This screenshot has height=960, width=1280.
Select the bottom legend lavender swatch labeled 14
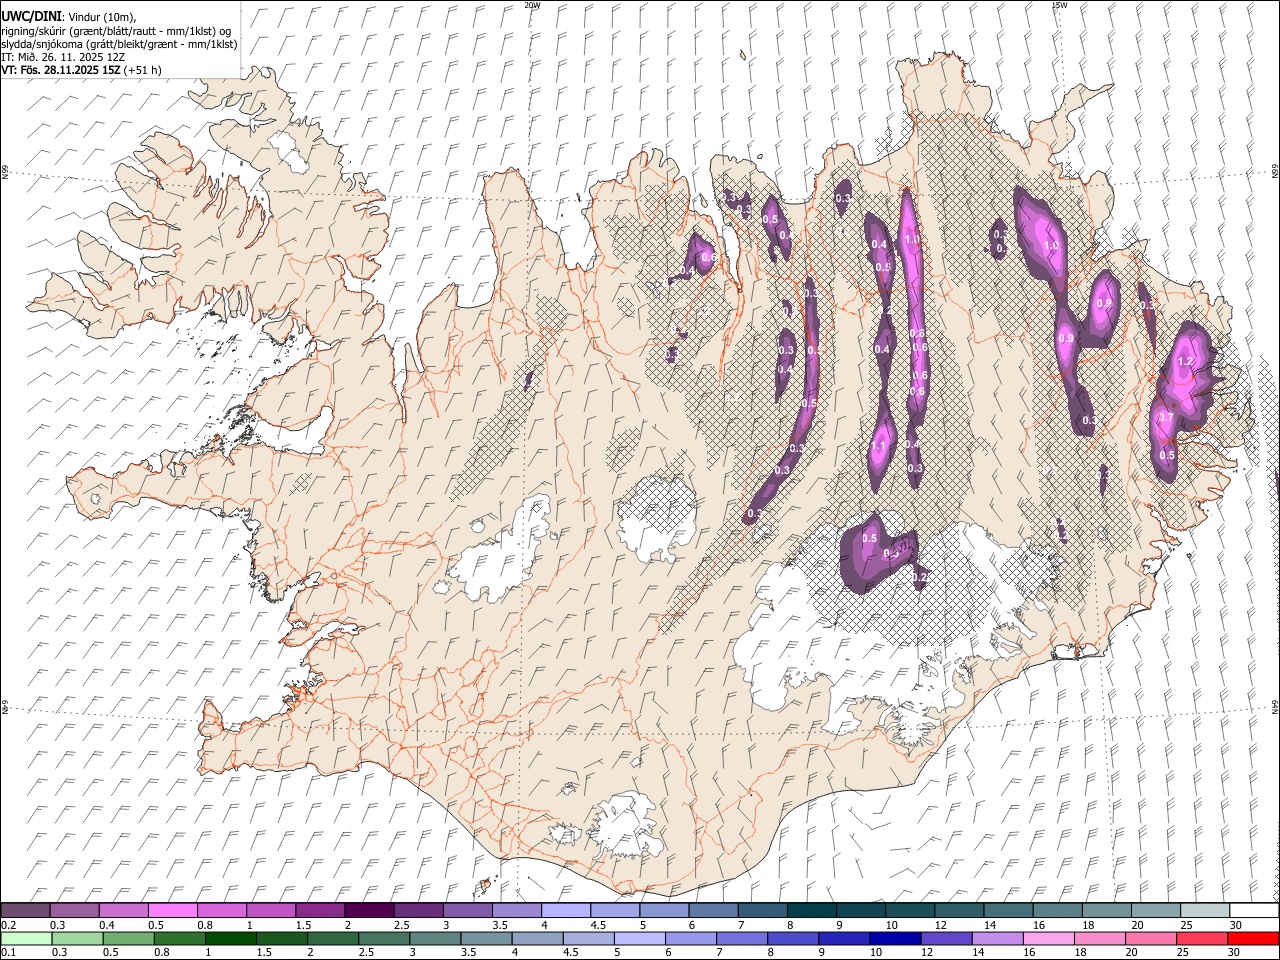[x=997, y=938]
